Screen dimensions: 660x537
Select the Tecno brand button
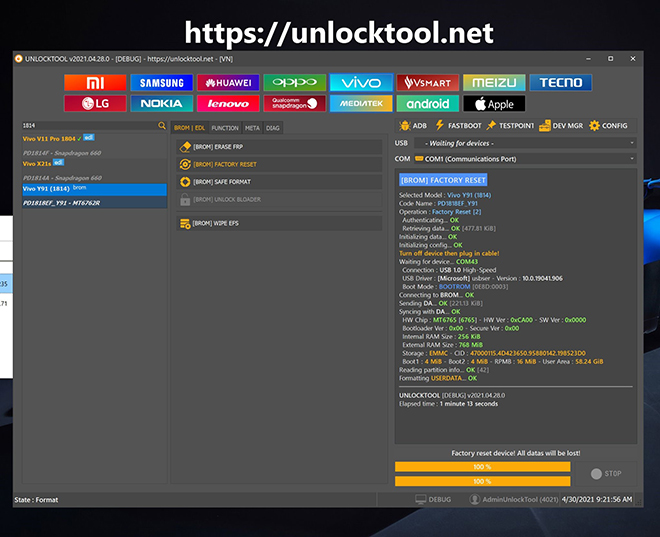[561, 82]
